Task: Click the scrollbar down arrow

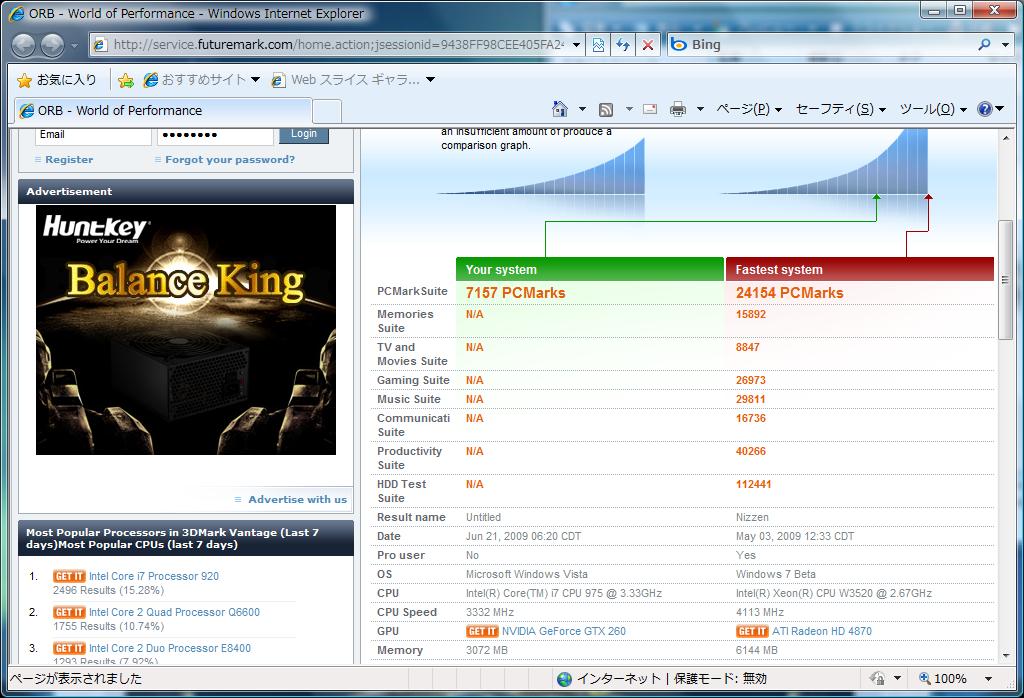Action: (x=1005, y=655)
